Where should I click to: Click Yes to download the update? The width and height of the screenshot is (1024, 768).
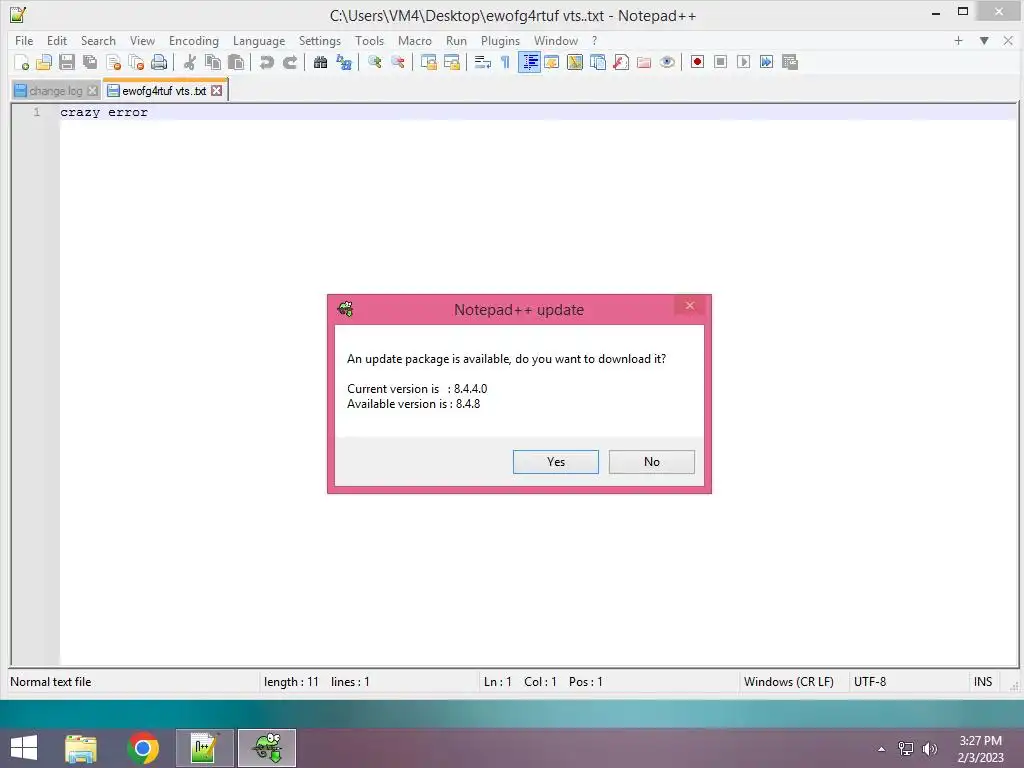(x=556, y=462)
